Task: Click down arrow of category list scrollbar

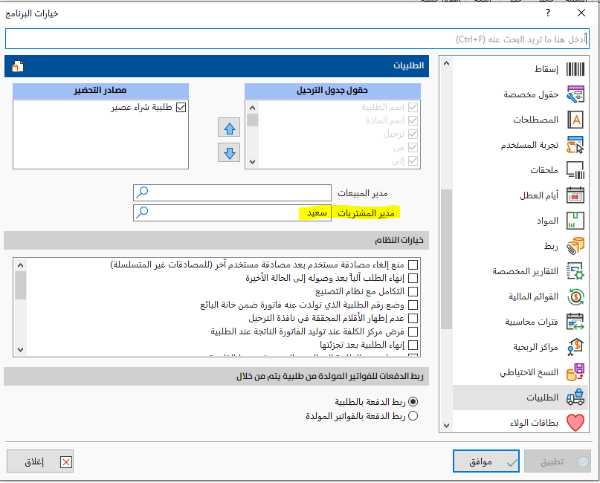Action: 446,425
